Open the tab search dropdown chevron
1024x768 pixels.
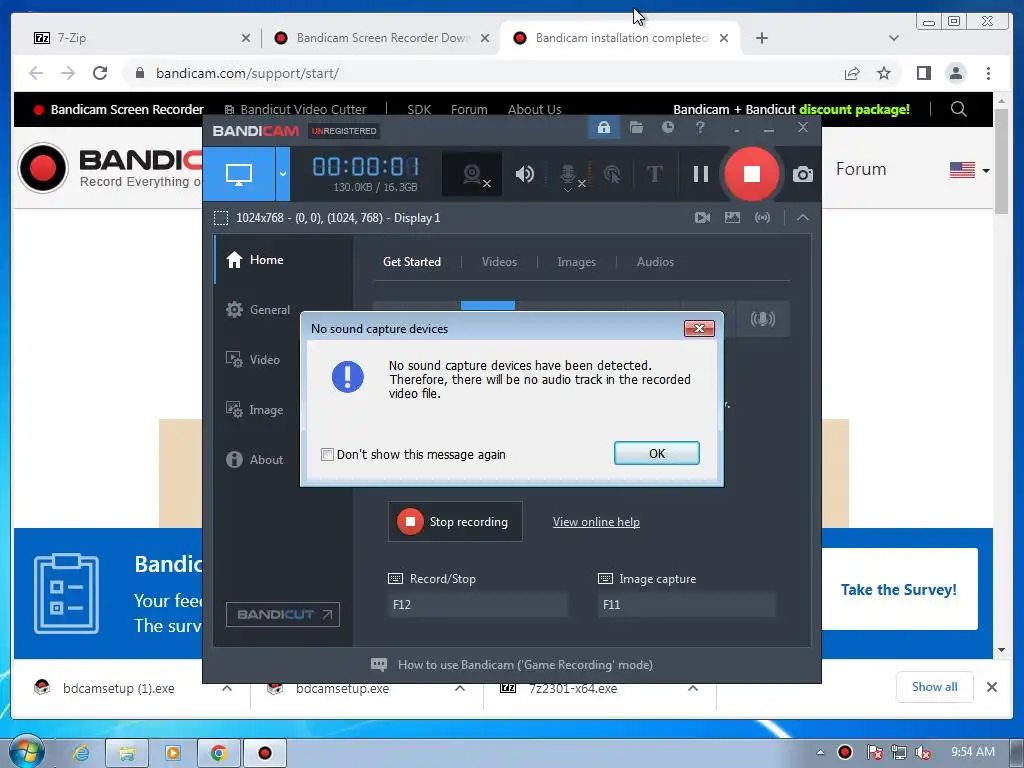(x=894, y=38)
